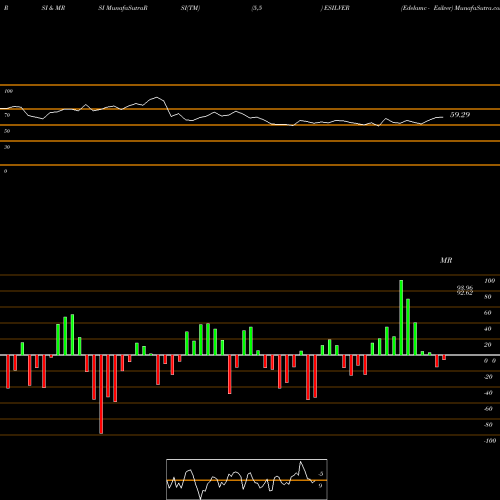This screenshot has width=500, height=500.
Task: Click the MR right axis label 100
Action: (489, 281)
